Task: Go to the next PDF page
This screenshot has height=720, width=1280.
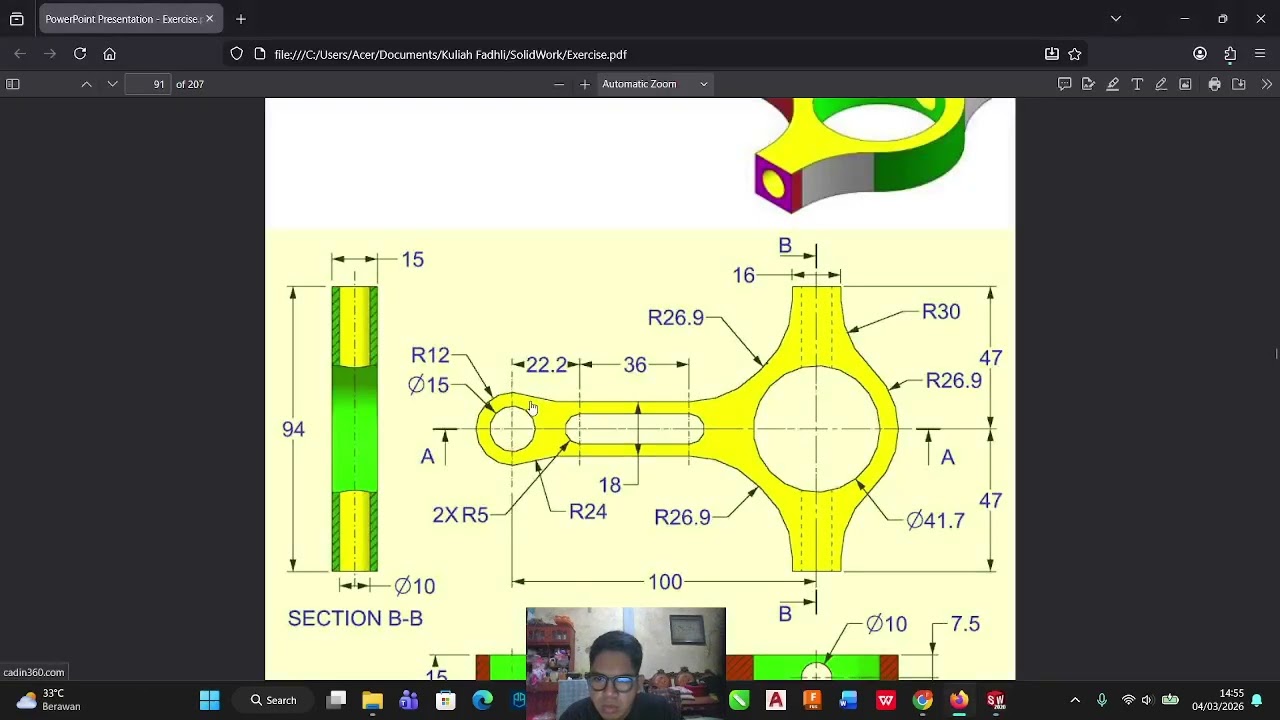Action: tap(112, 84)
